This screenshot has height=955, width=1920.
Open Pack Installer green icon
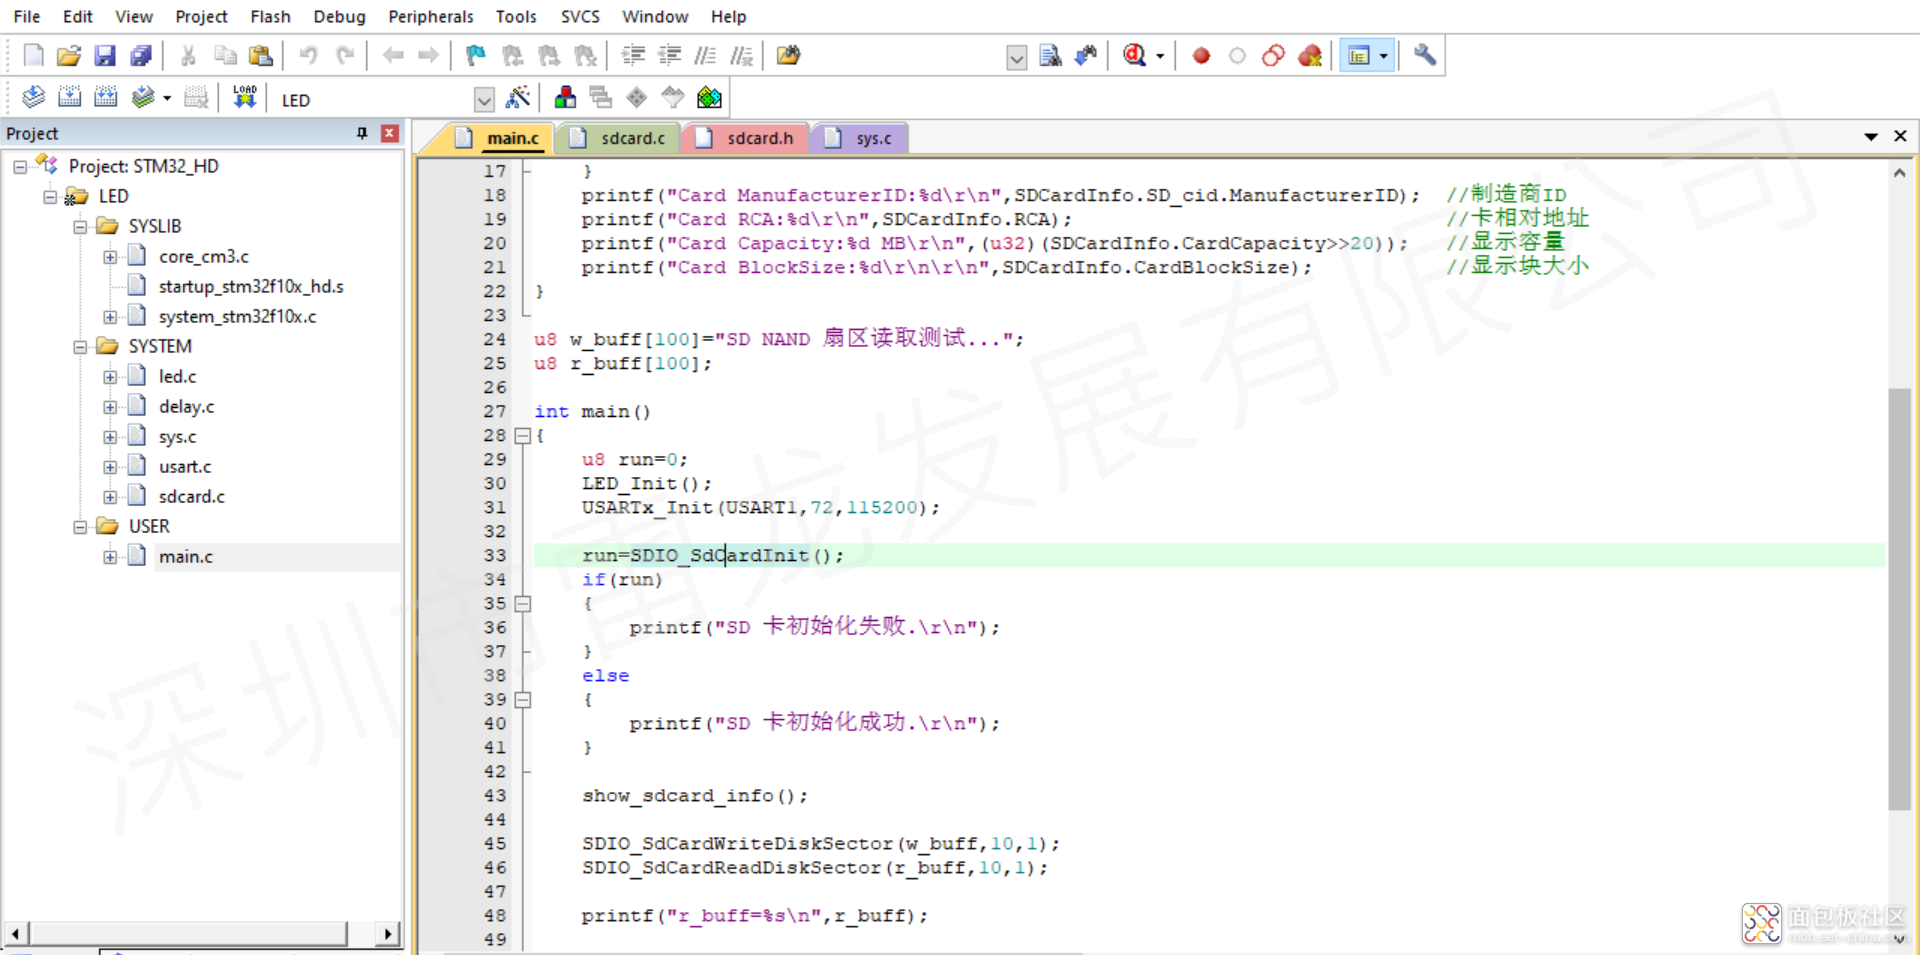(x=709, y=98)
